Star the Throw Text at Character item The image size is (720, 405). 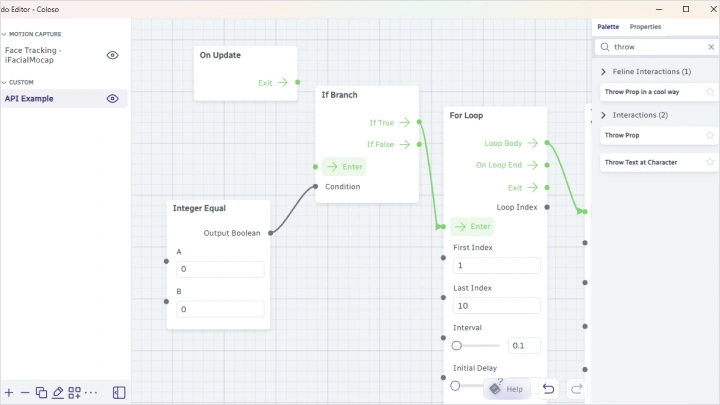coord(710,162)
